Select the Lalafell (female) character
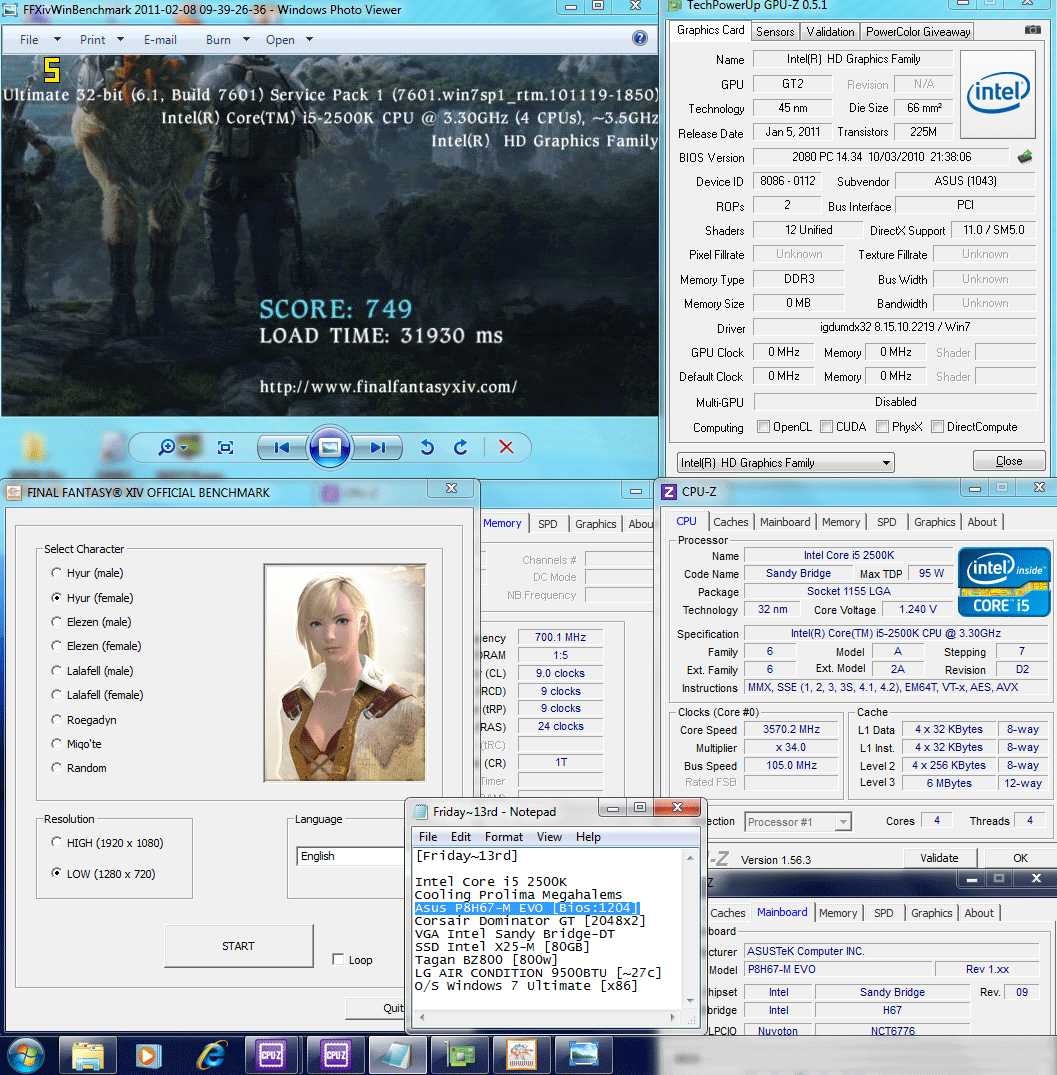1057x1075 pixels. pos(56,694)
